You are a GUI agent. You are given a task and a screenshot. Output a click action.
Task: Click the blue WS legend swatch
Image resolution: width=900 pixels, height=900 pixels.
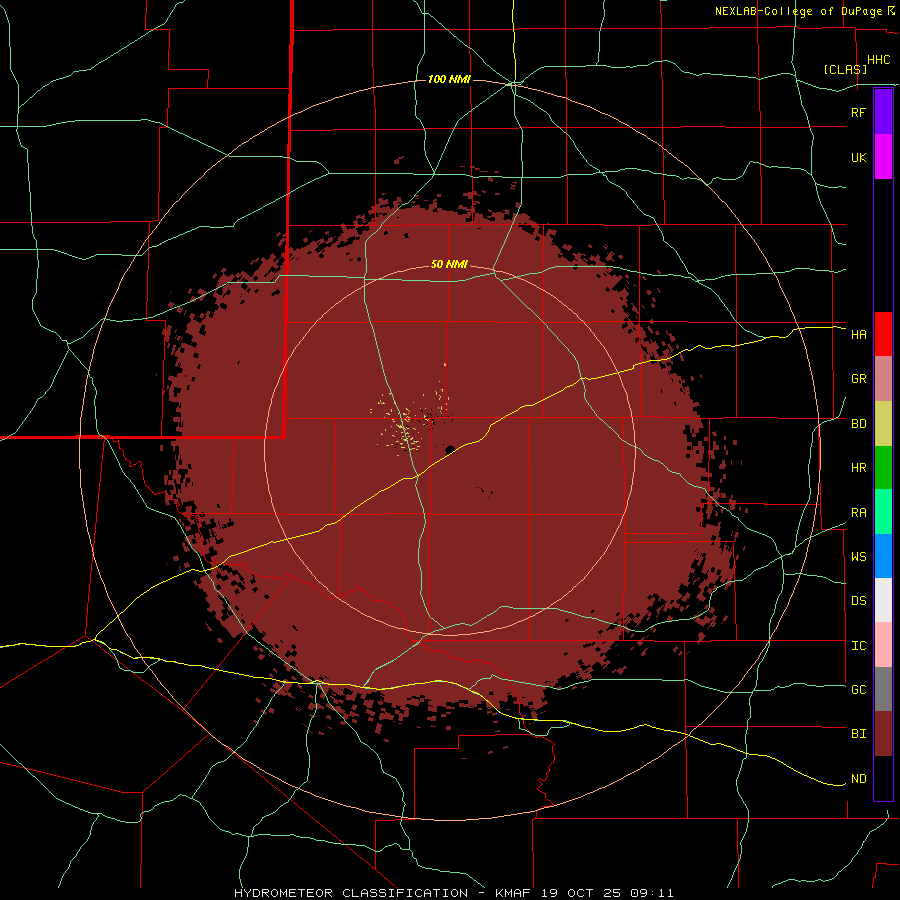tap(883, 556)
